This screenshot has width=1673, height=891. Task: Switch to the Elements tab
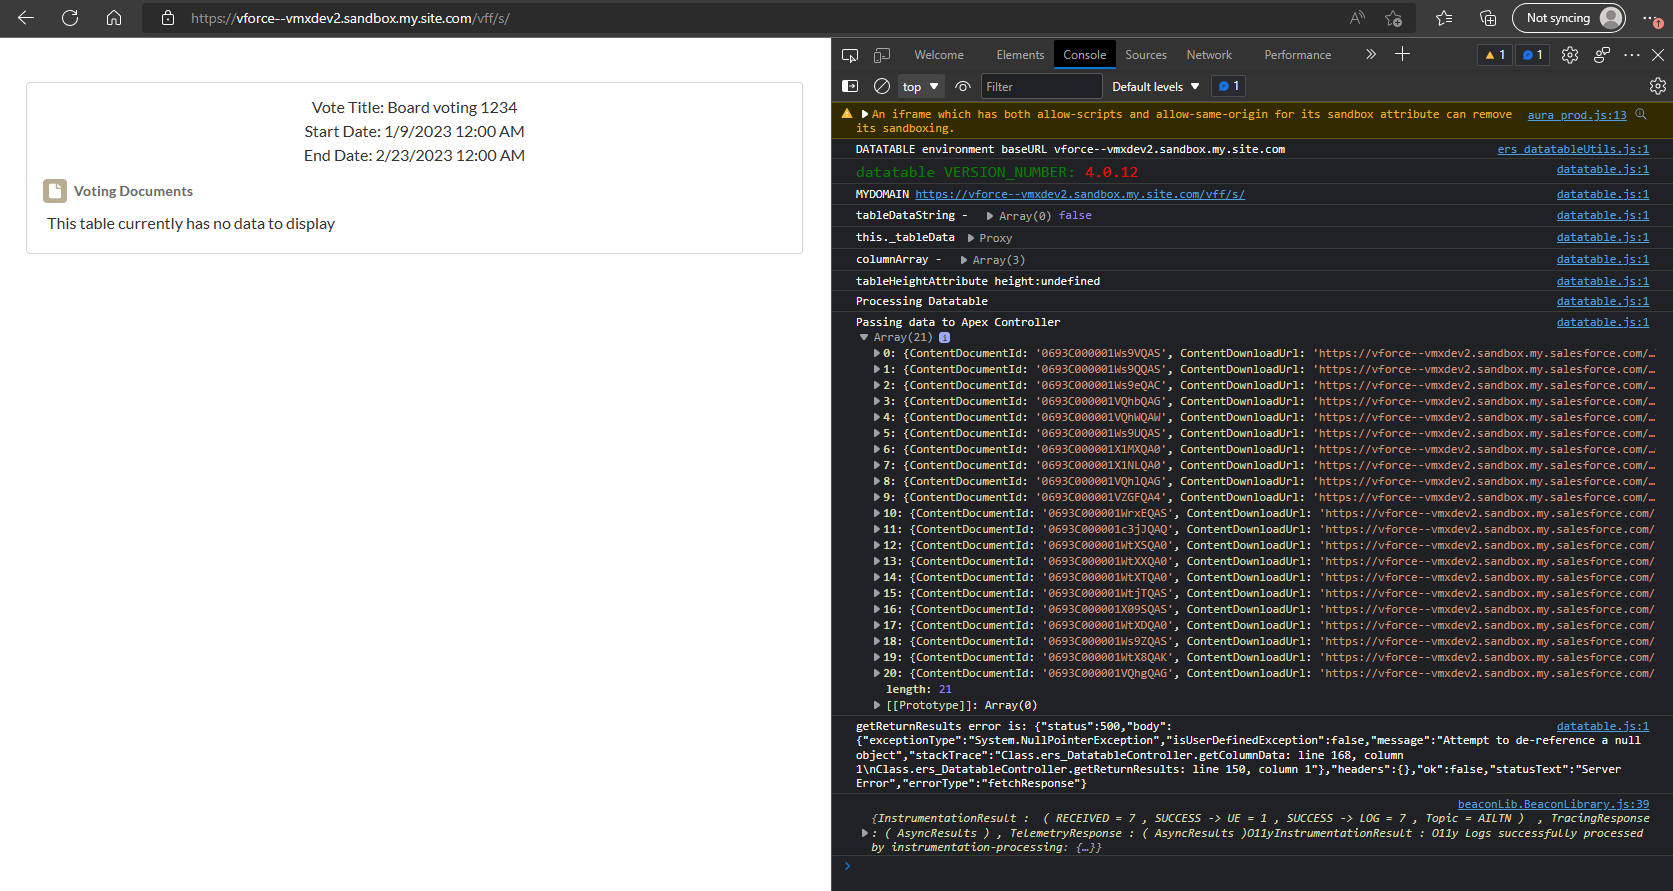1020,55
